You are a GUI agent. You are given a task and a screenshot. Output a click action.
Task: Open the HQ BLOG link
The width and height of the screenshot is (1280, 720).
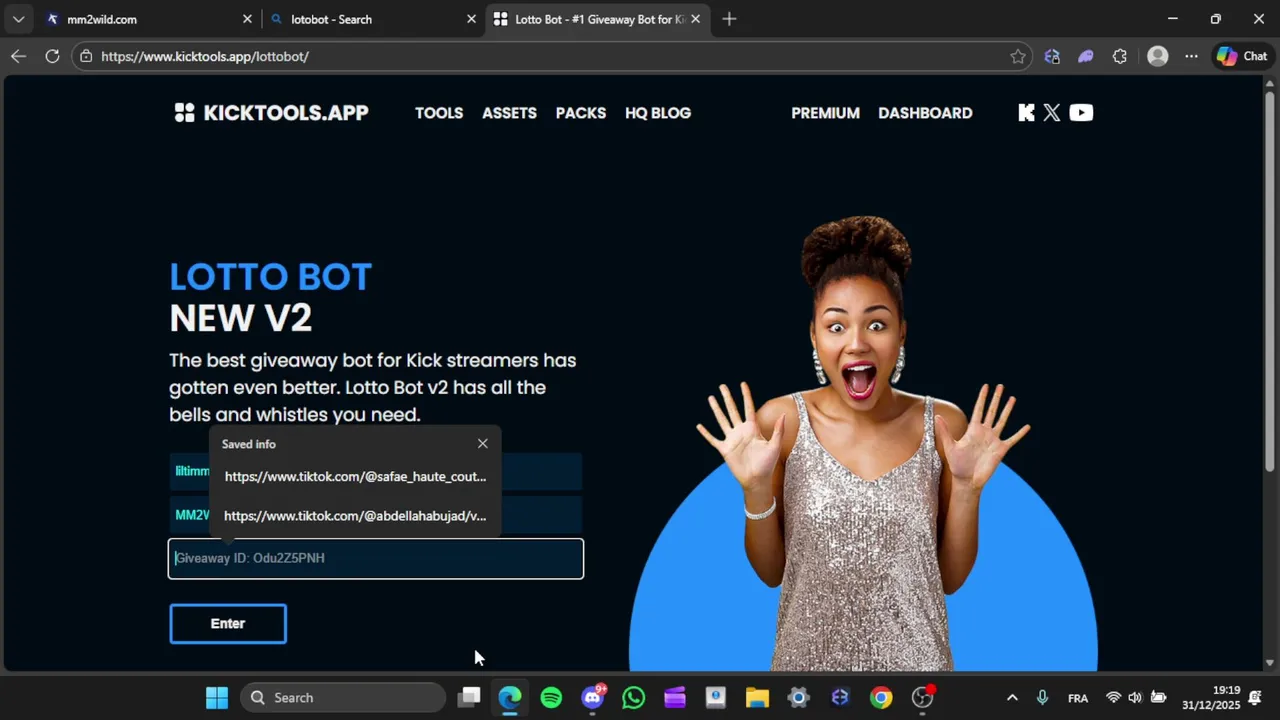(x=658, y=113)
